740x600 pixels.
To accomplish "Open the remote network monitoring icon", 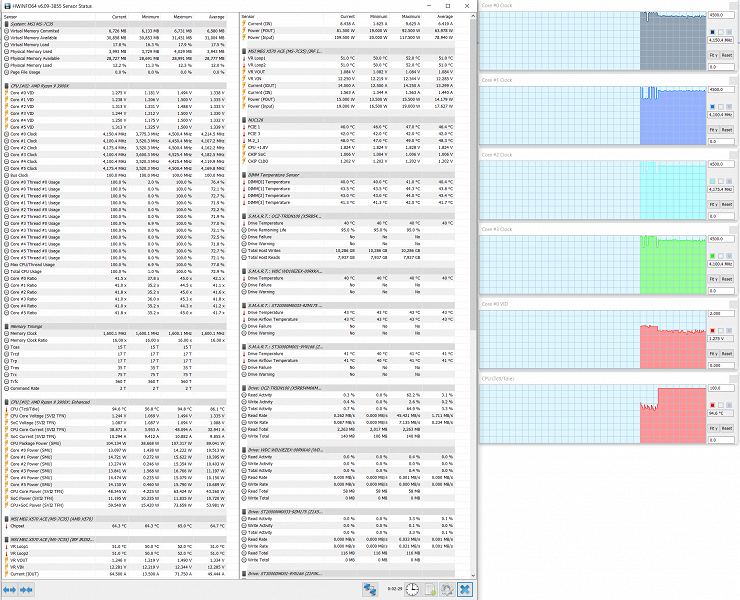I will 370,589.
